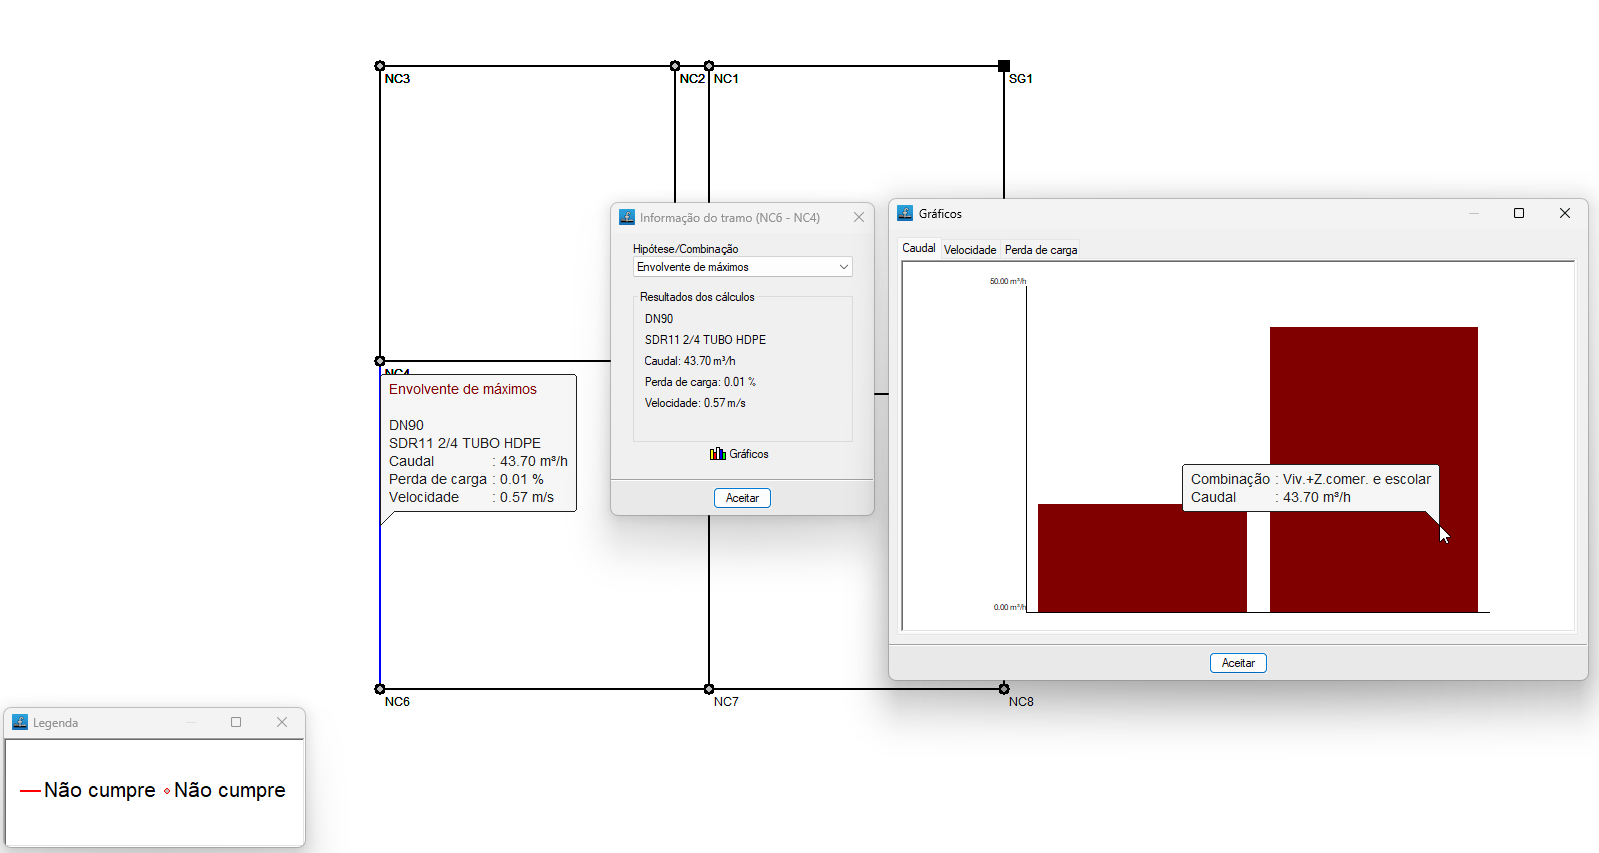This screenshot has width=1599, height=853.
Task: Select node NC3 on the network
Action: 380,66
